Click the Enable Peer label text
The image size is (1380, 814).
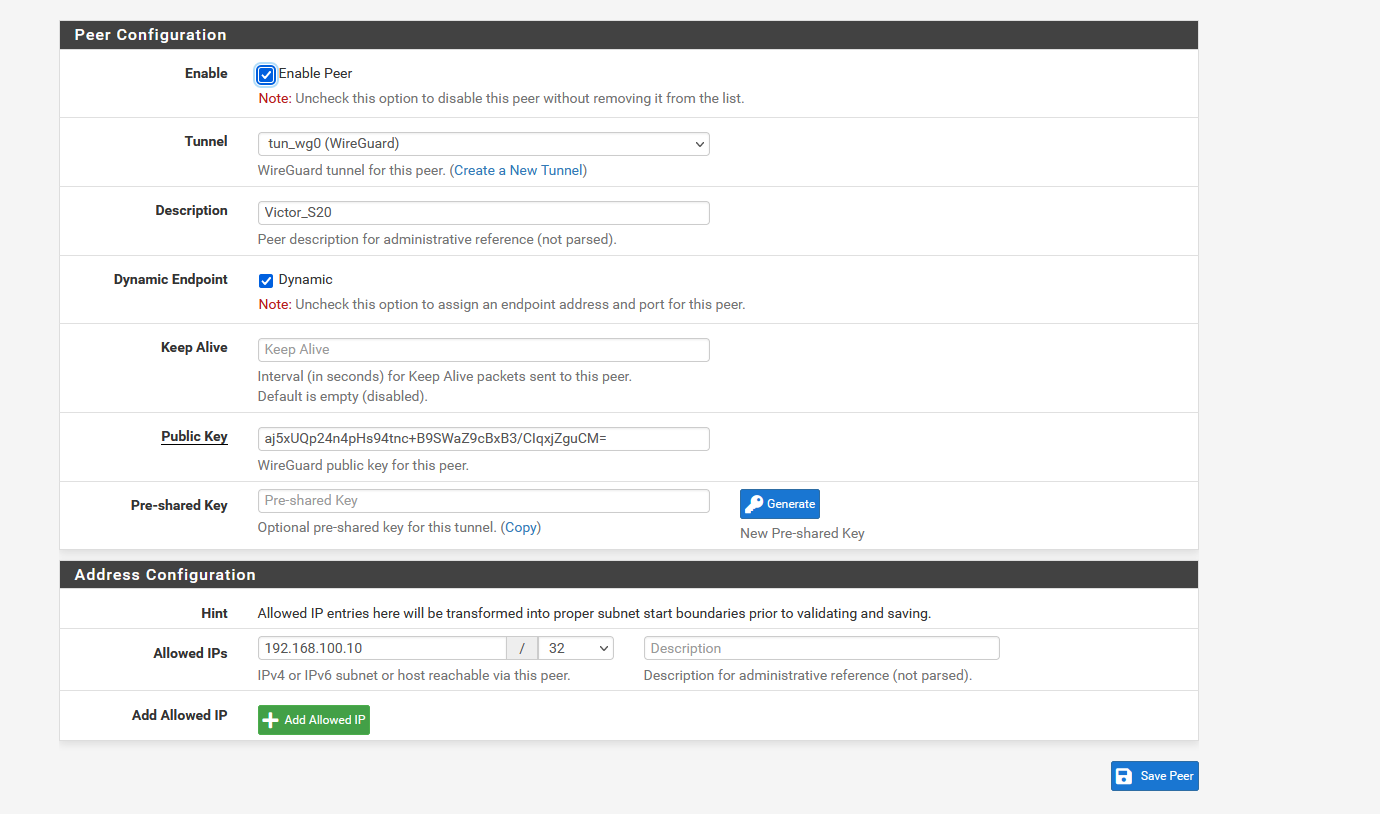315,74
